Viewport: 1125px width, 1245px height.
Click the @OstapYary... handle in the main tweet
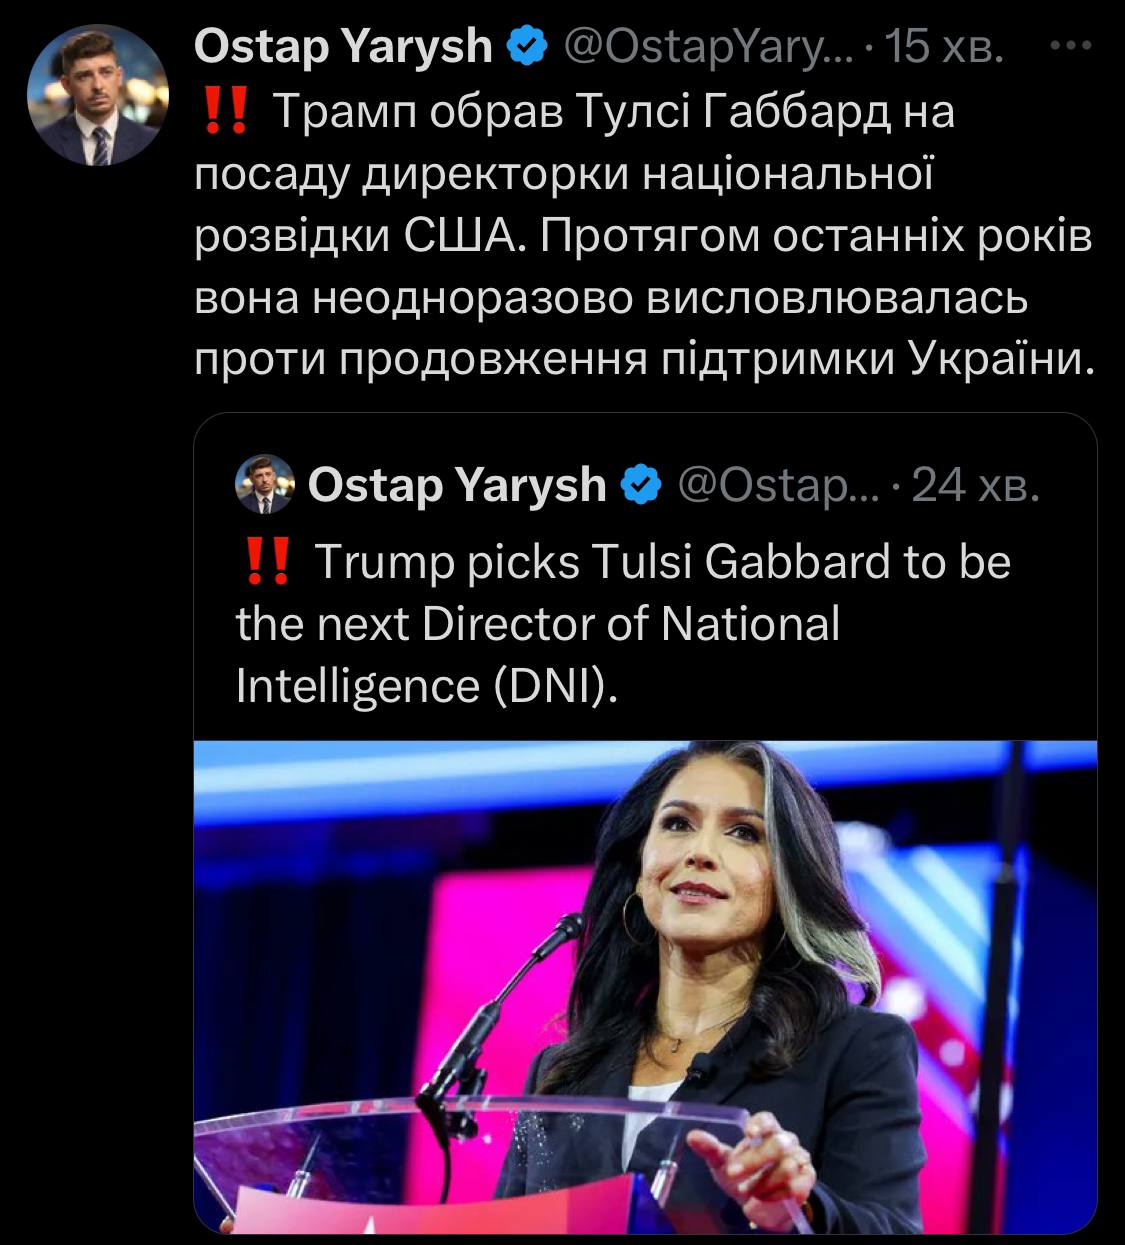(x=708, y=47)
